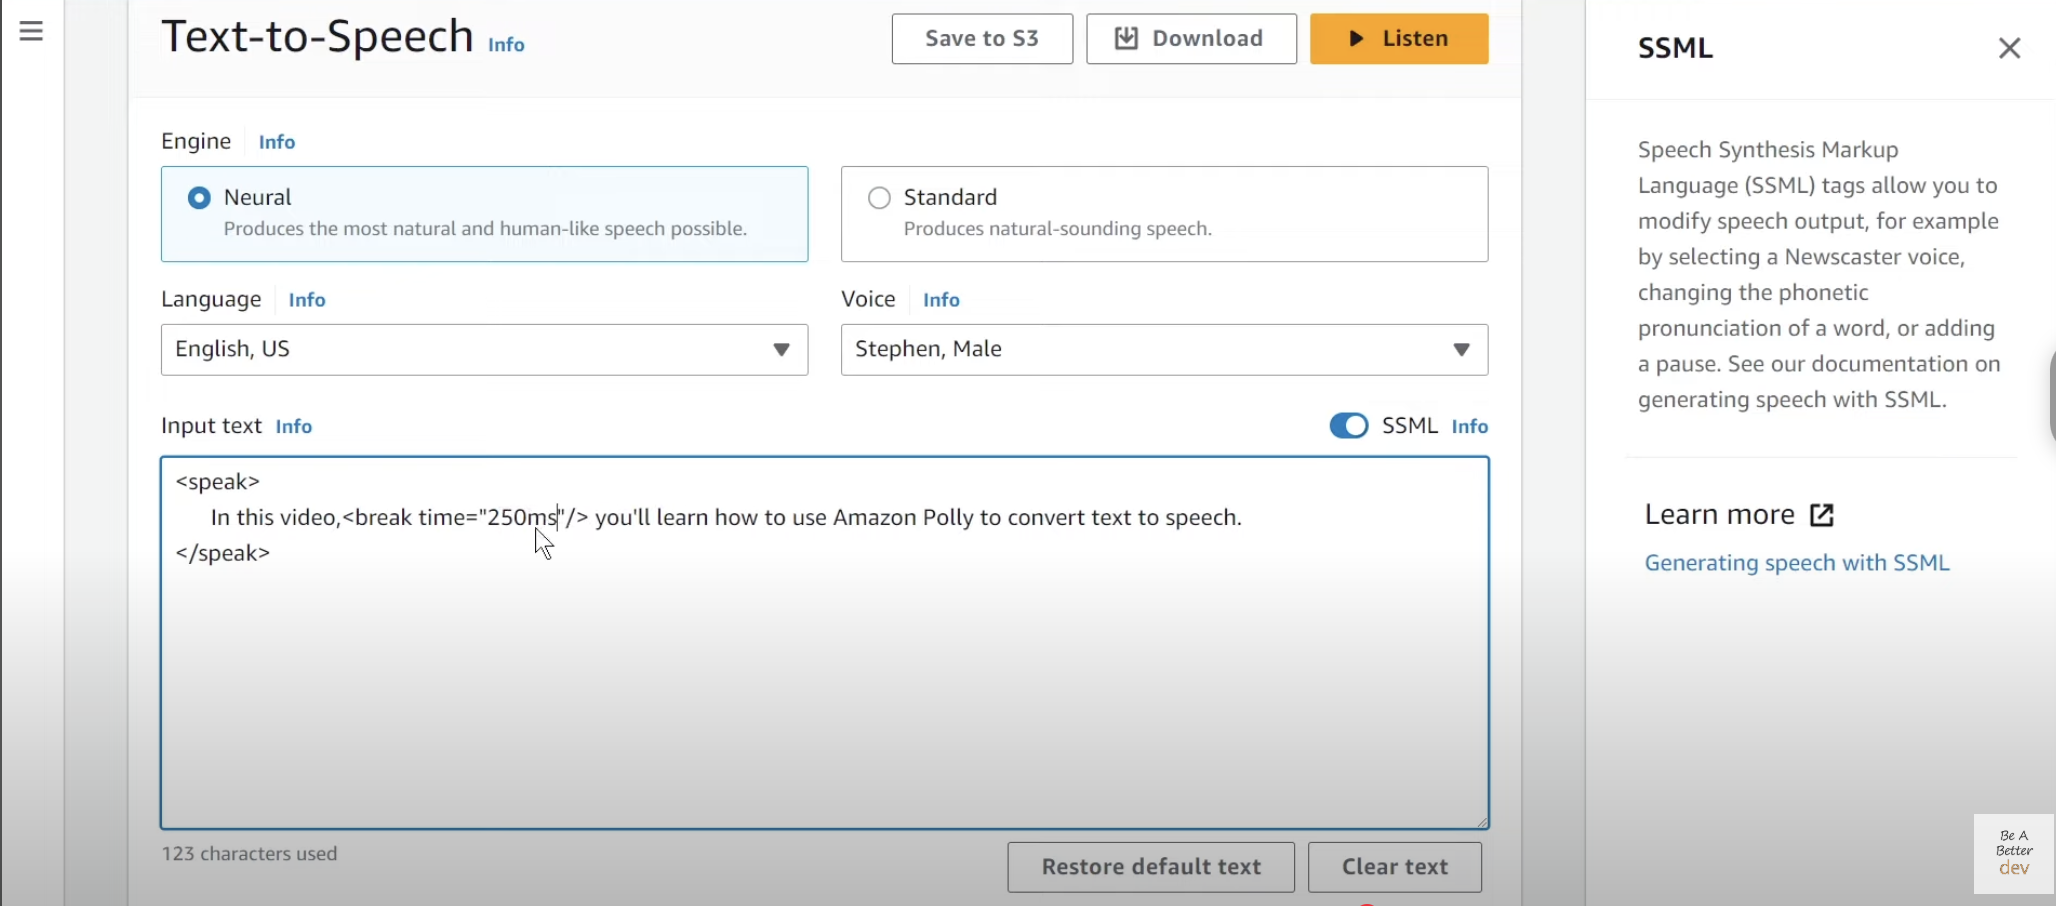Download the synthesized audio file
Image resolution: width=2056 pixels, height=906 pixels.
coord(1191,39)
